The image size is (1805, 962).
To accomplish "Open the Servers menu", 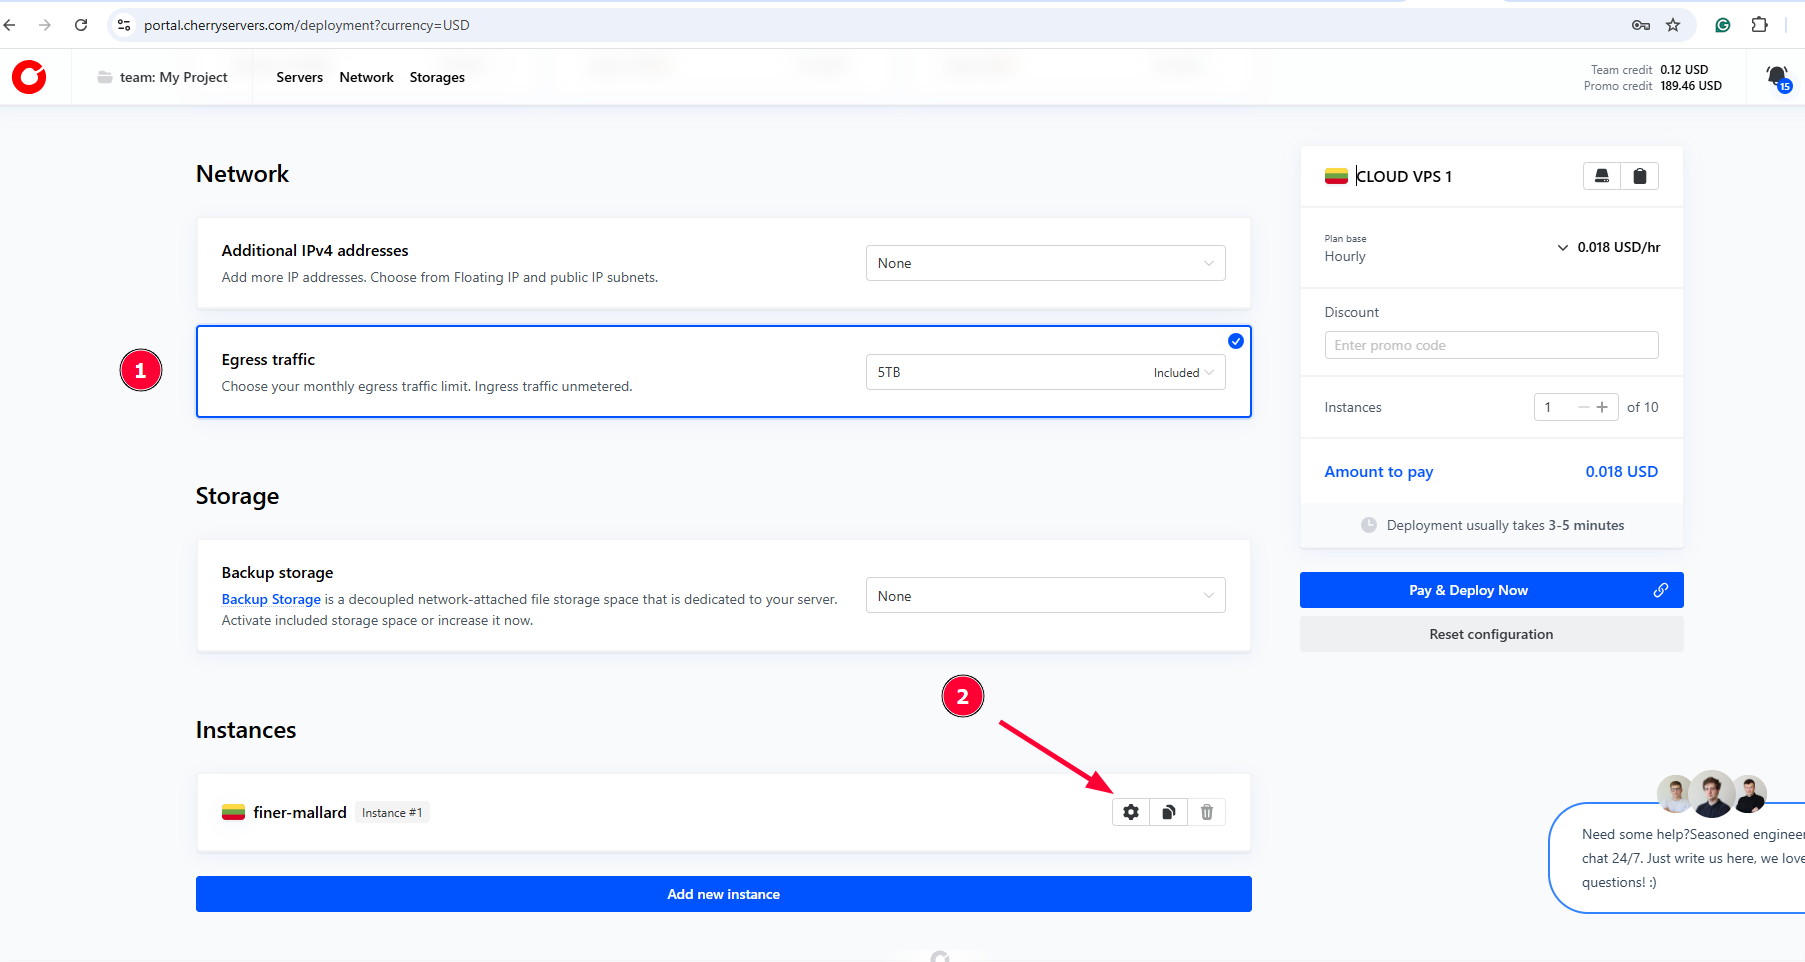I will (299, 77).
